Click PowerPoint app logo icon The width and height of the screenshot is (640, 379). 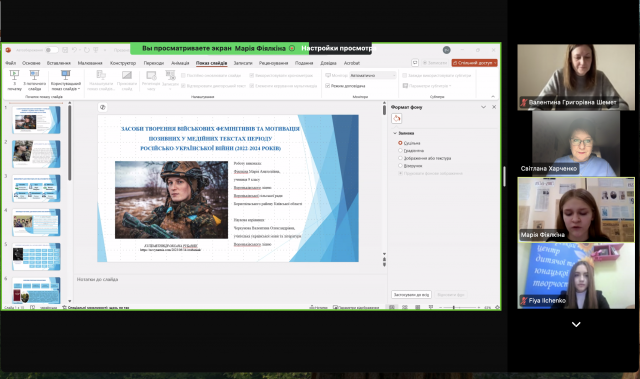(x=8, y=50)
